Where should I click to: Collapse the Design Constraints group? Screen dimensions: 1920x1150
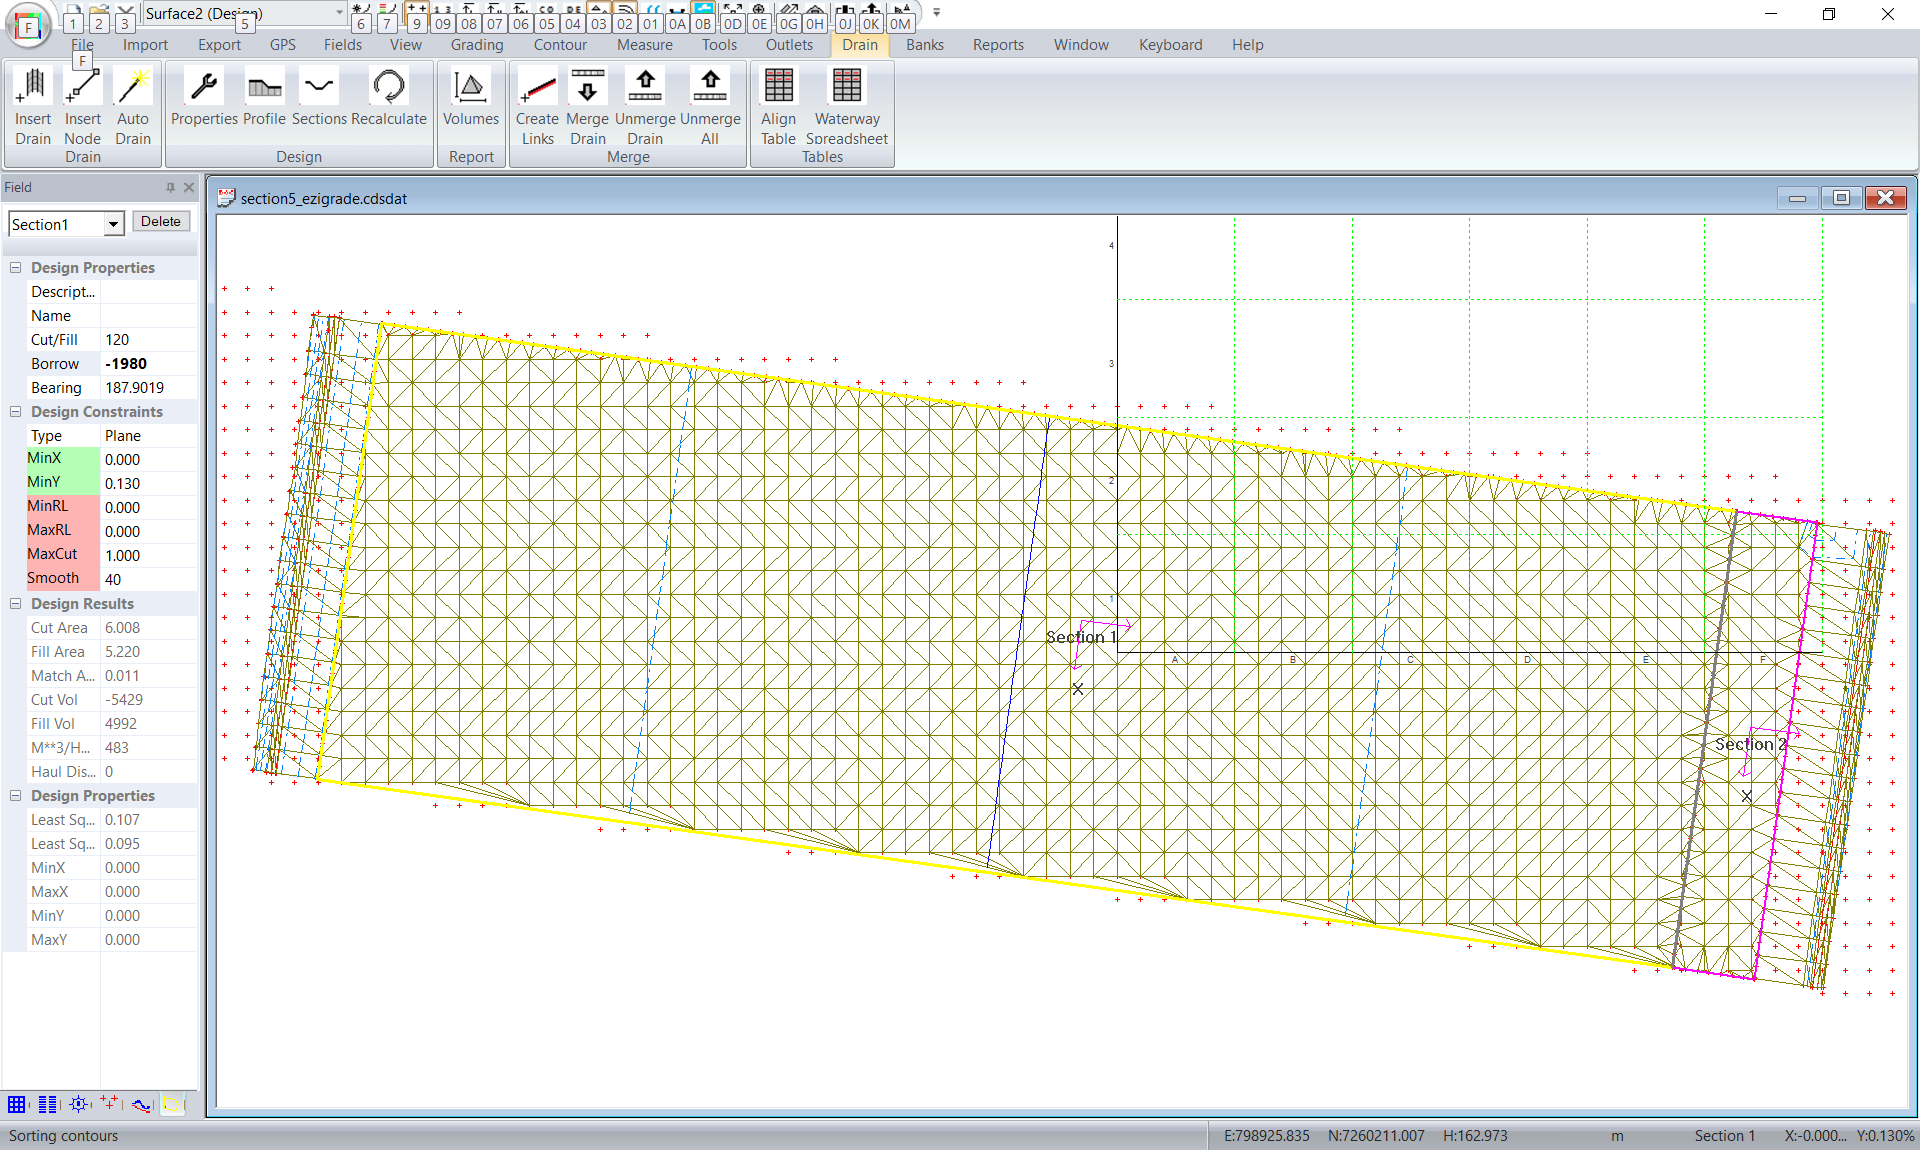16,412
